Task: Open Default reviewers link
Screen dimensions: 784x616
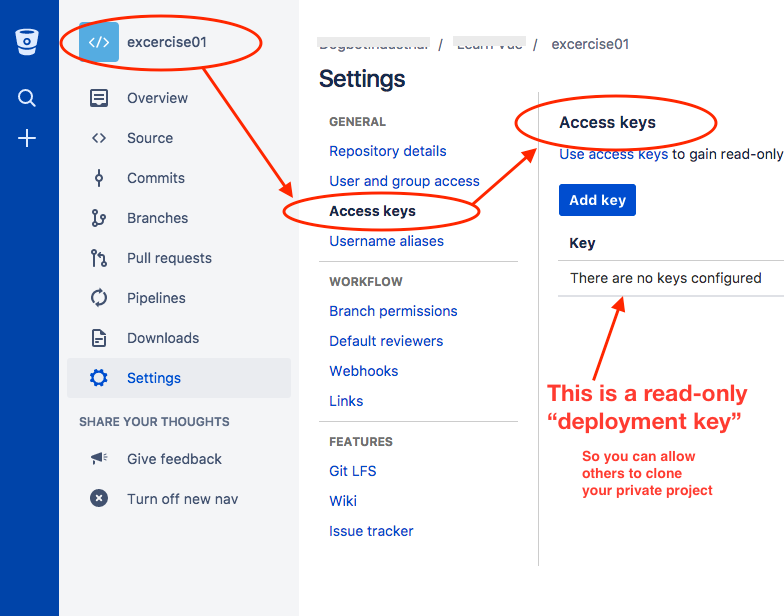Action: point(386,341)
